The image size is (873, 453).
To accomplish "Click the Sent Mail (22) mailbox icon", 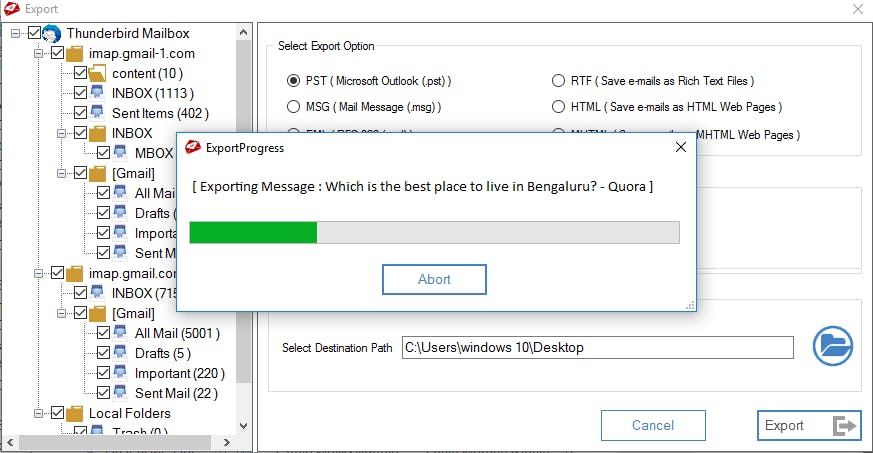I will click(x=120, y=392).
